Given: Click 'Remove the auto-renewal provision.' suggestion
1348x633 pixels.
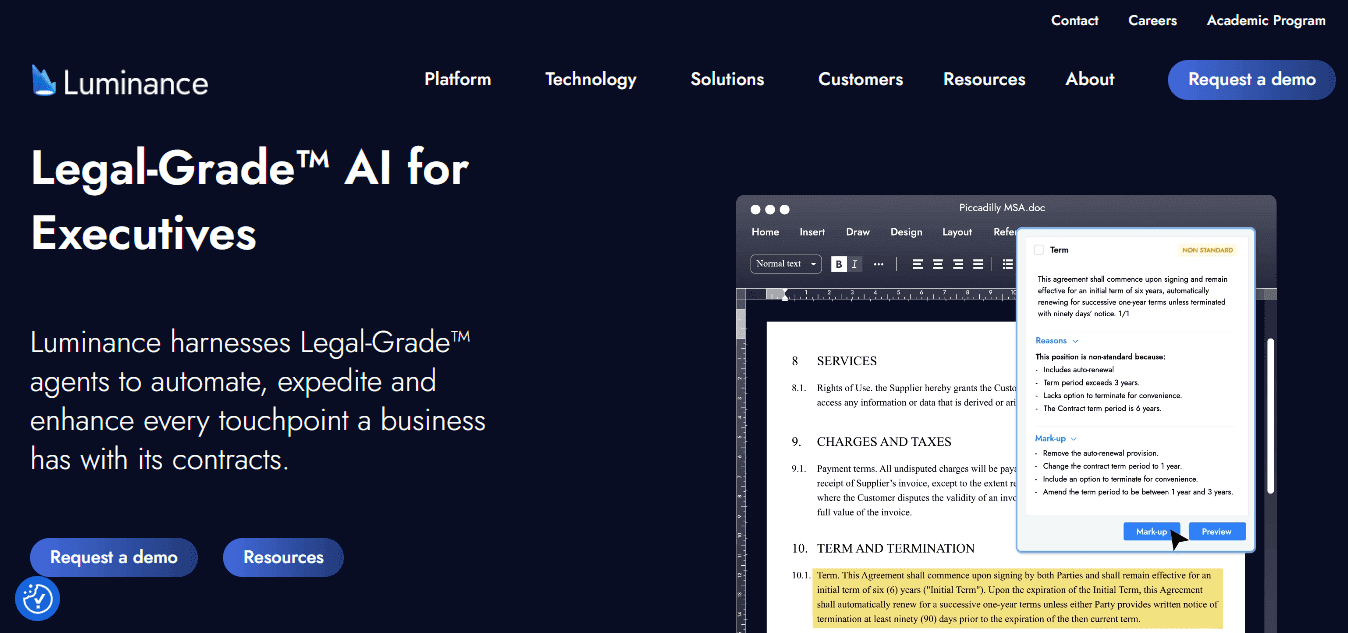Looking at the screenshot, I should pyautogui.click(x=1099, y=453).
